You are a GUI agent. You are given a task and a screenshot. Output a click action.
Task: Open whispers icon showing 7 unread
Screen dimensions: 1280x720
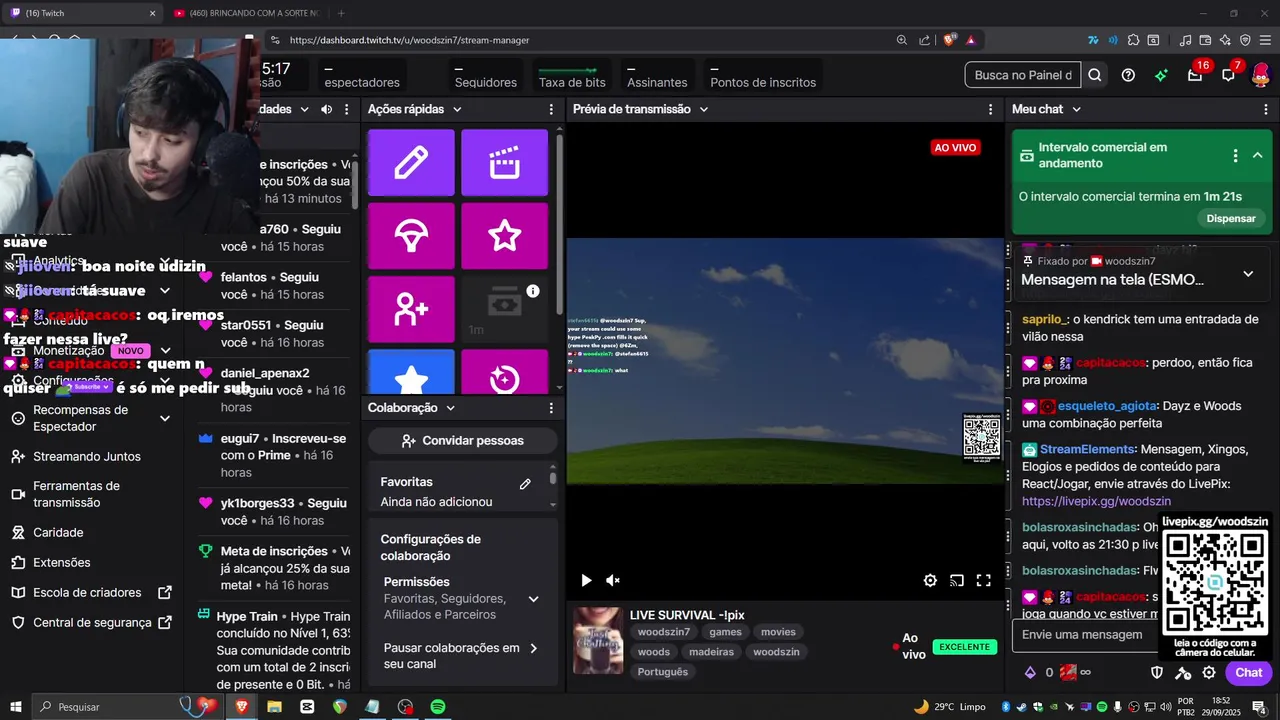(1229, 75)
